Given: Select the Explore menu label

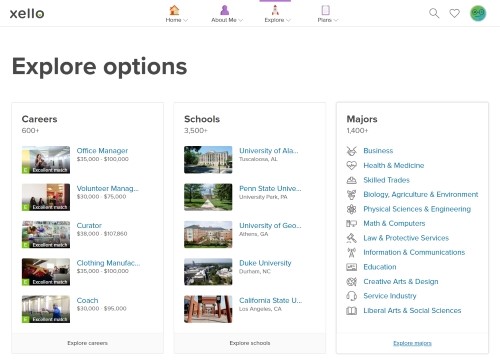Looking at the screenshot, I should (274, 20).
